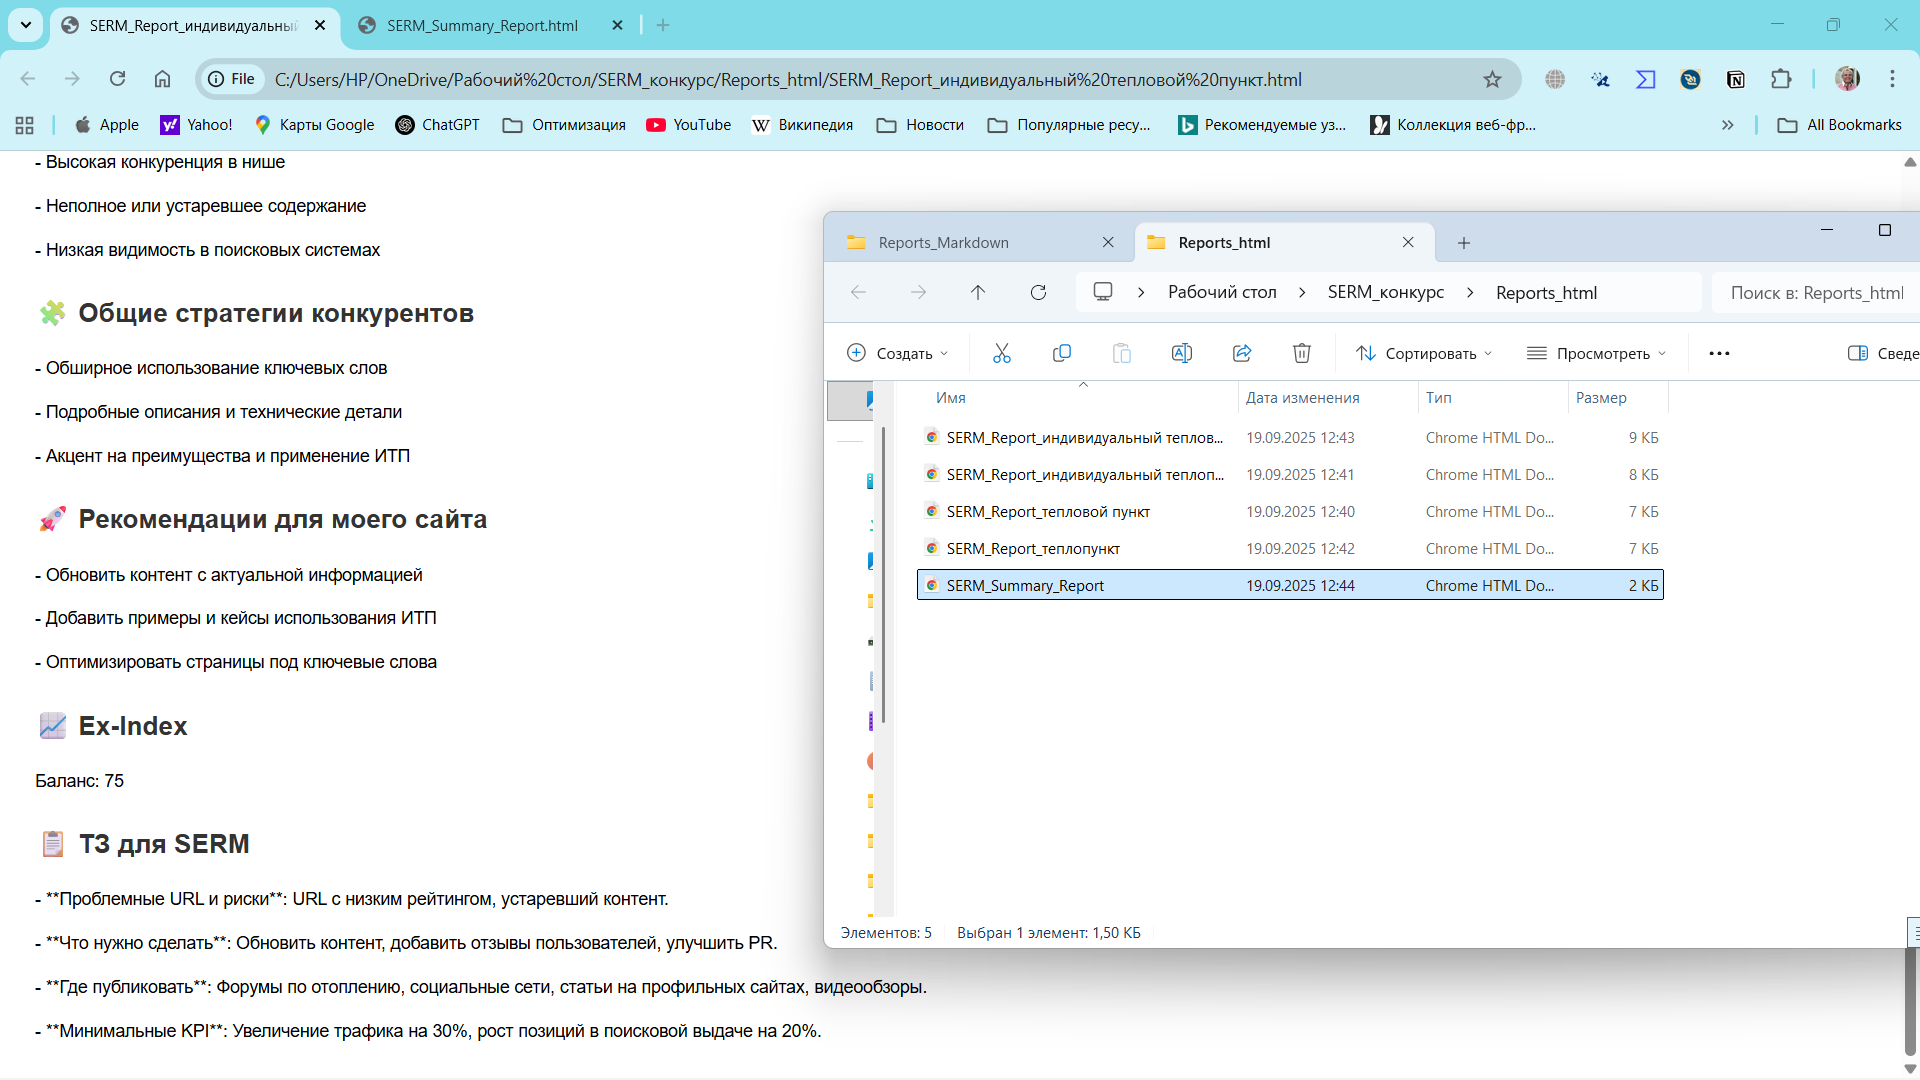Open All Bookmarks folder
Viewport: 1920px width, 1080px height.
pos(1839,125)
